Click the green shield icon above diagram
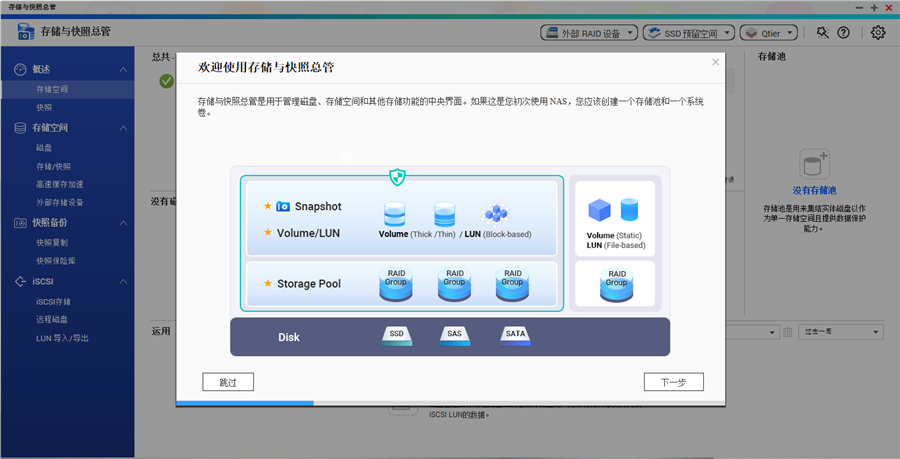This screenshot has height=459, width=900. pyautogui.click(x=397, y=177)
